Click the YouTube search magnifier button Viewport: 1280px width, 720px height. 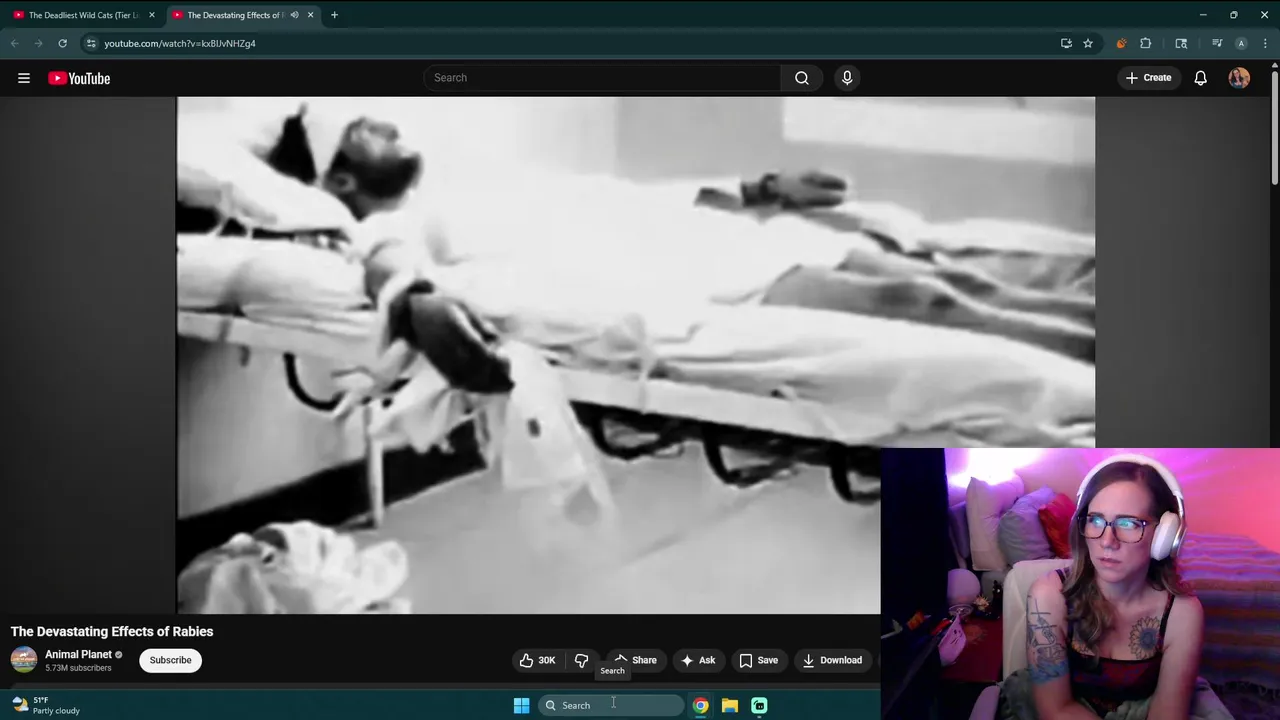[802, 78]
